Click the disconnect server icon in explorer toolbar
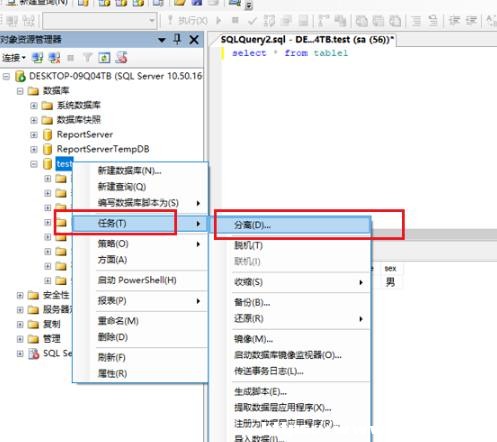497x442 pixels. tap(54, 58)
